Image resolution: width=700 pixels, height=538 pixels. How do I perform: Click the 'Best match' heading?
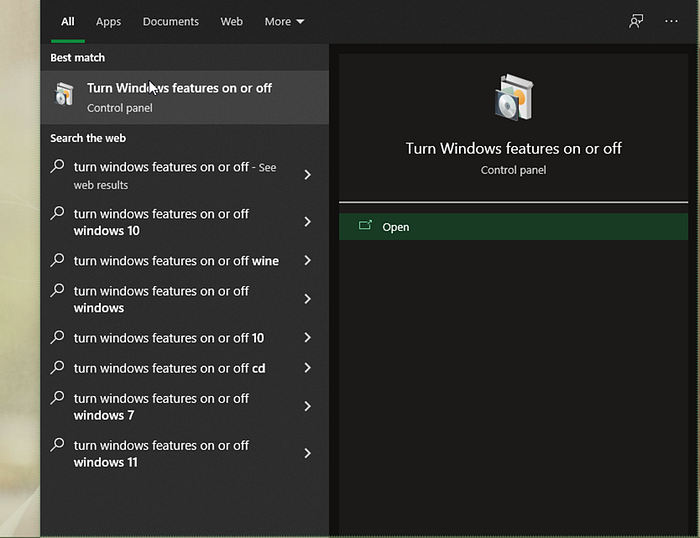click(78, 58)
